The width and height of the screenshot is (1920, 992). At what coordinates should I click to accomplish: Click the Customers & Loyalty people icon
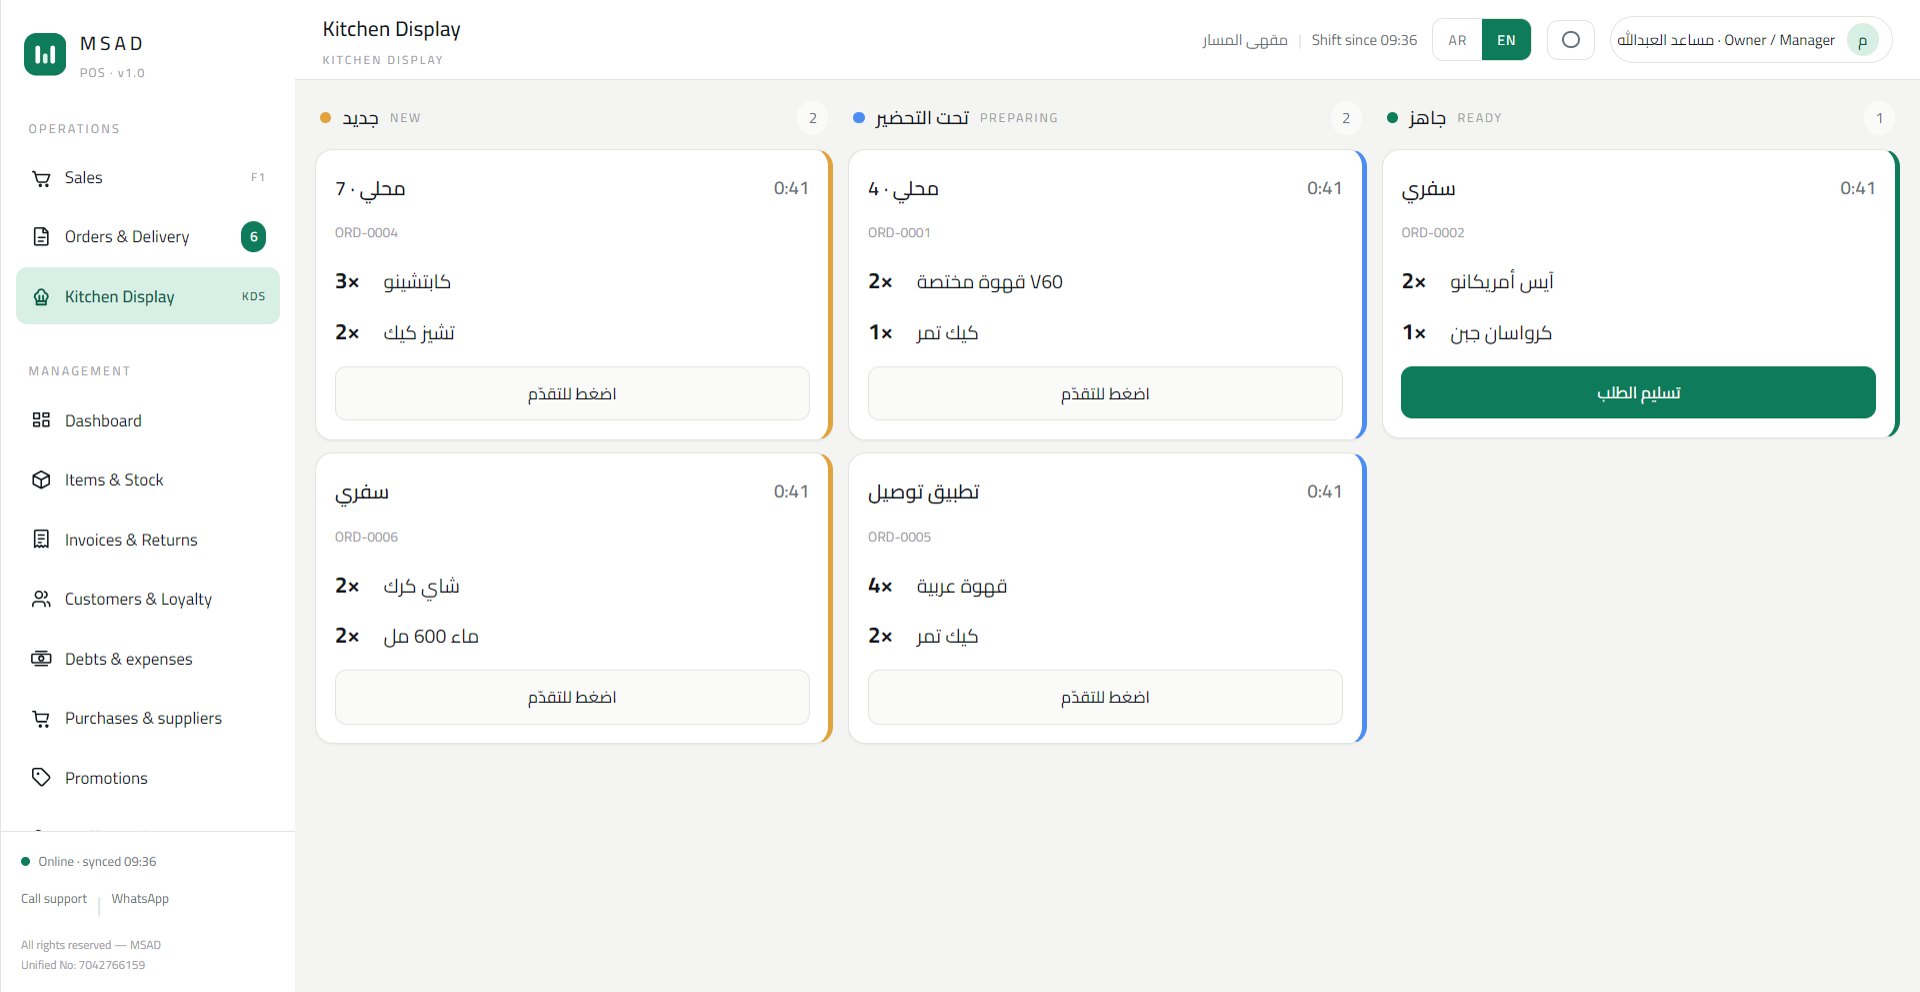coord(41,599)
